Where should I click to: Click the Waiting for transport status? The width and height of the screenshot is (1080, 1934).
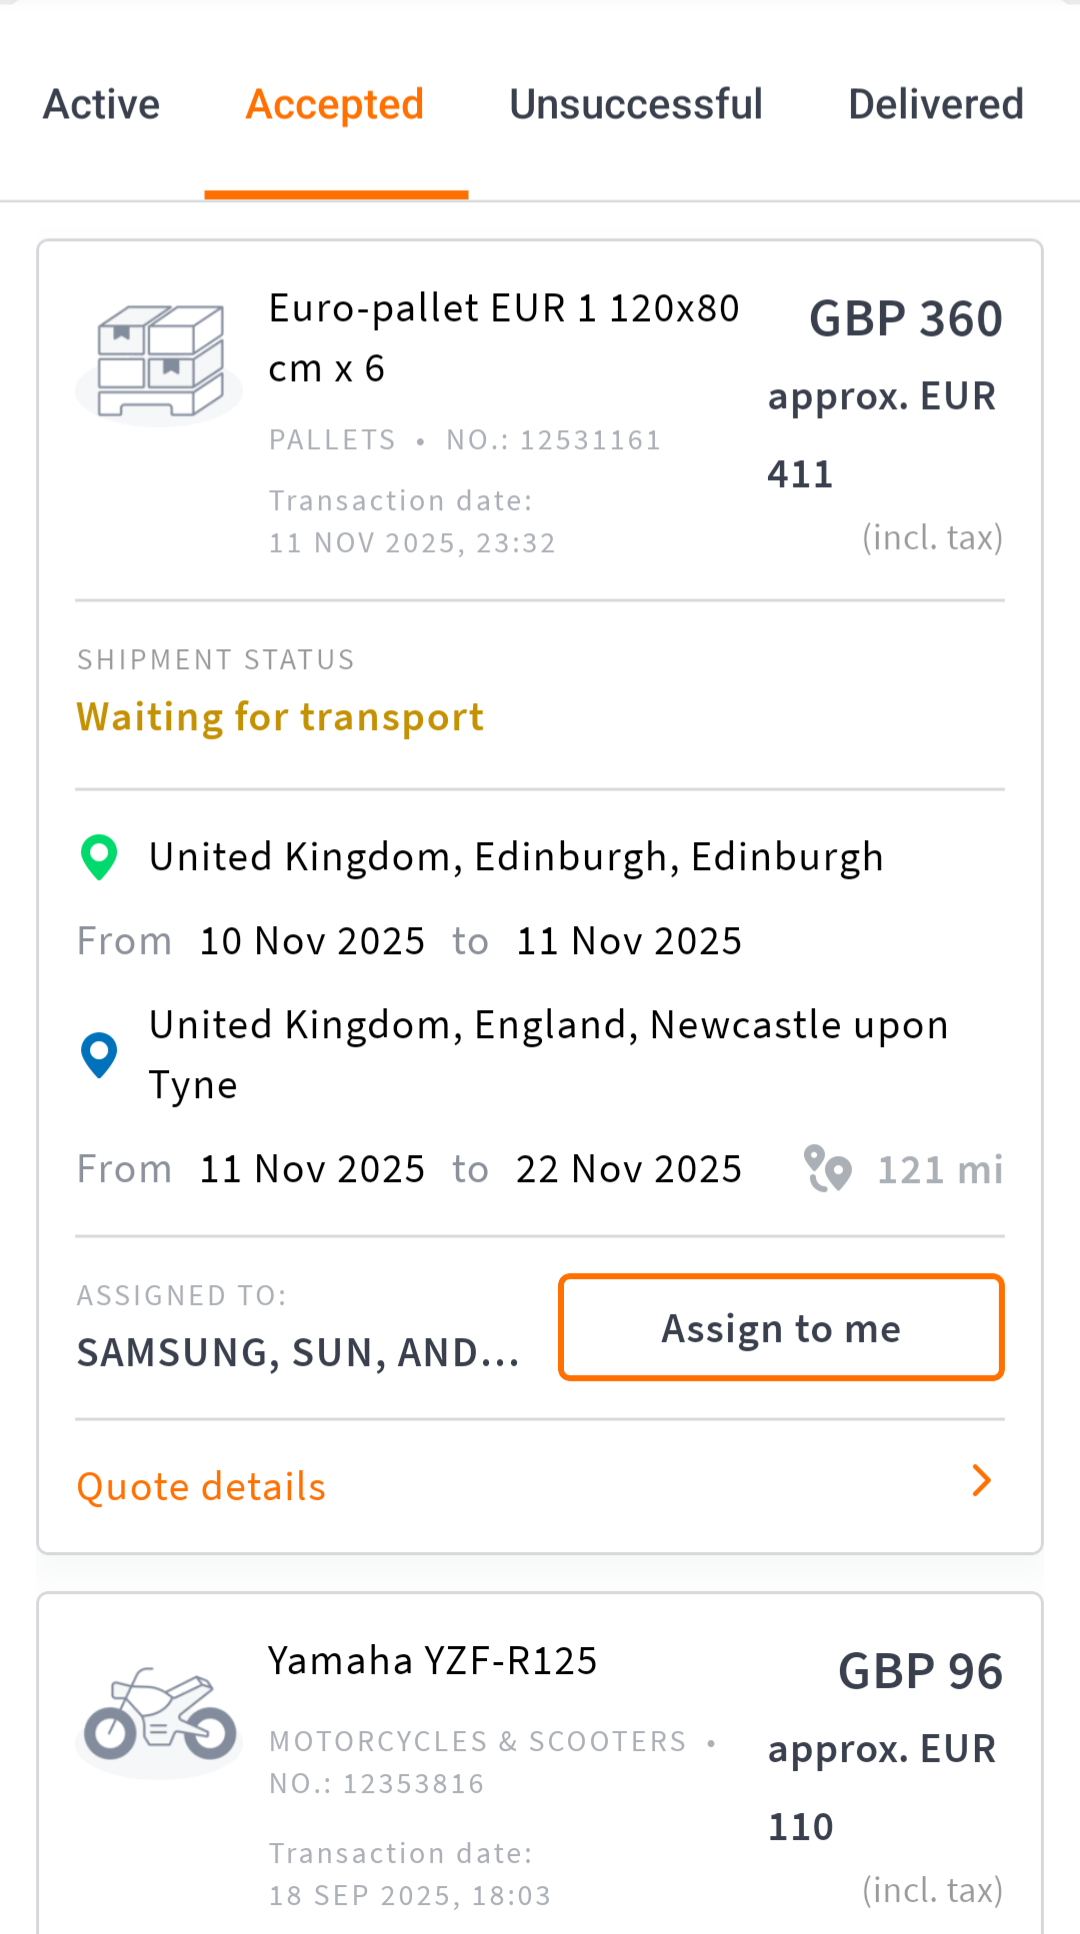(280, 717)
